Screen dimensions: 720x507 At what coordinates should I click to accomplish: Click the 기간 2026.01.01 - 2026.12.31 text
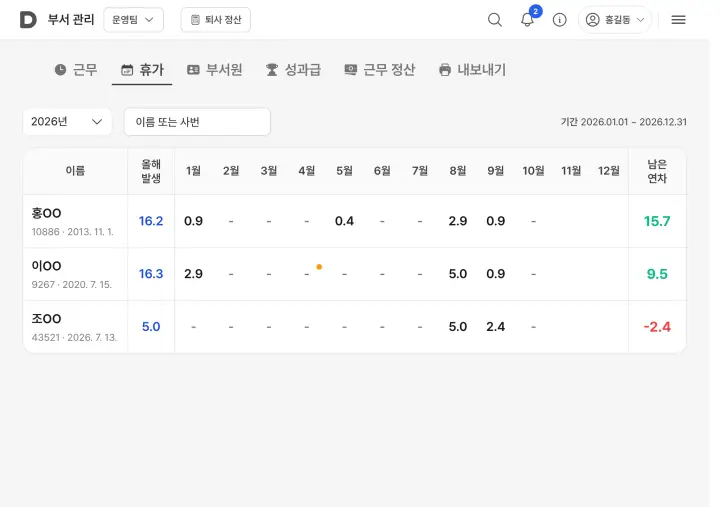[x=624, y=122]
